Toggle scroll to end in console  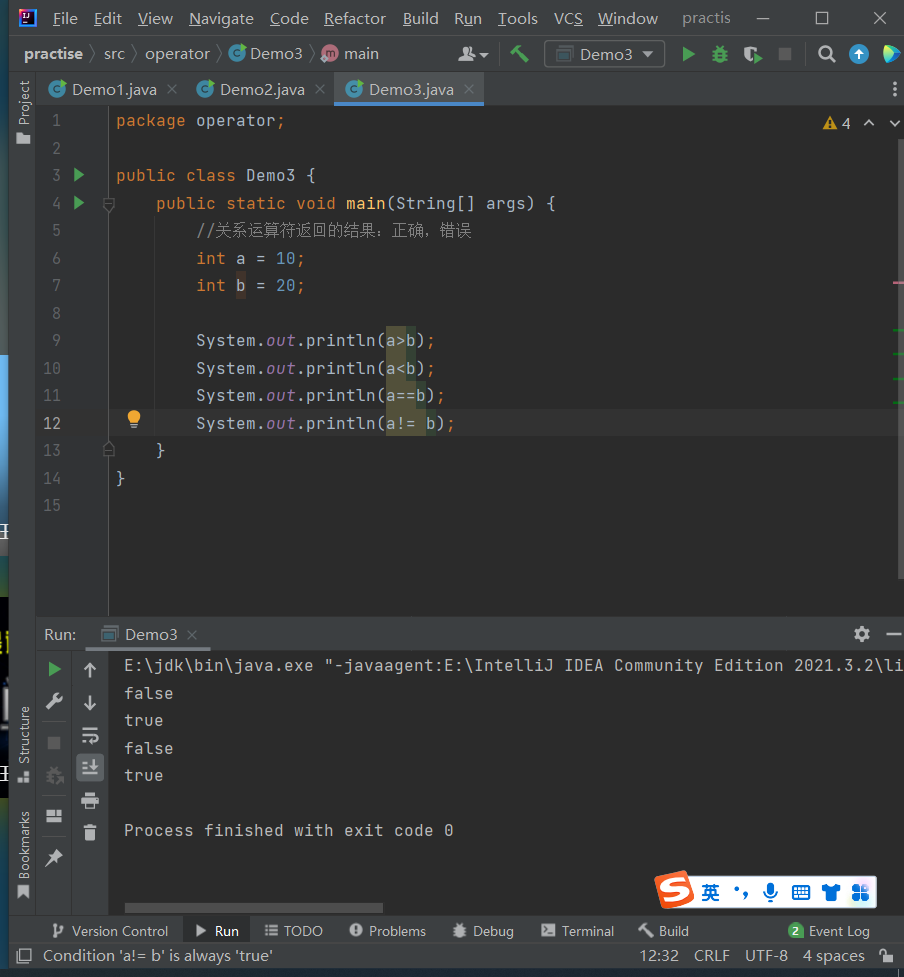tap(90, 768)
